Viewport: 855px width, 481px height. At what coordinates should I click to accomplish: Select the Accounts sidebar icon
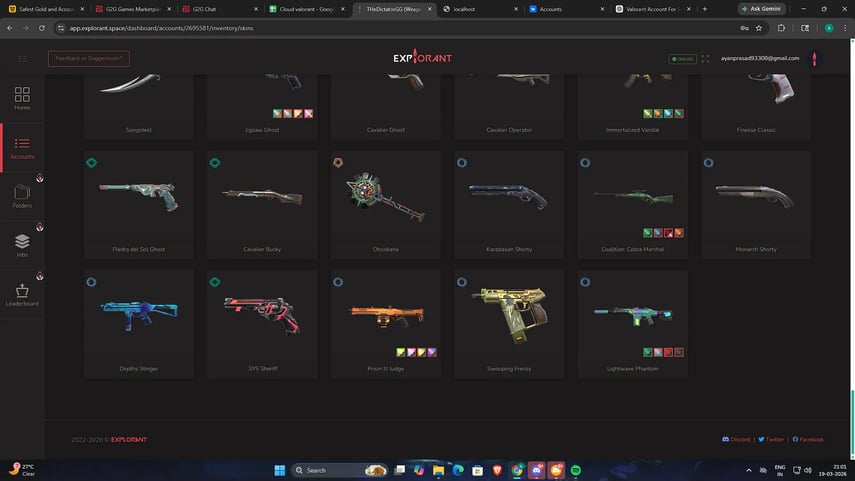[x=22, y=148]
